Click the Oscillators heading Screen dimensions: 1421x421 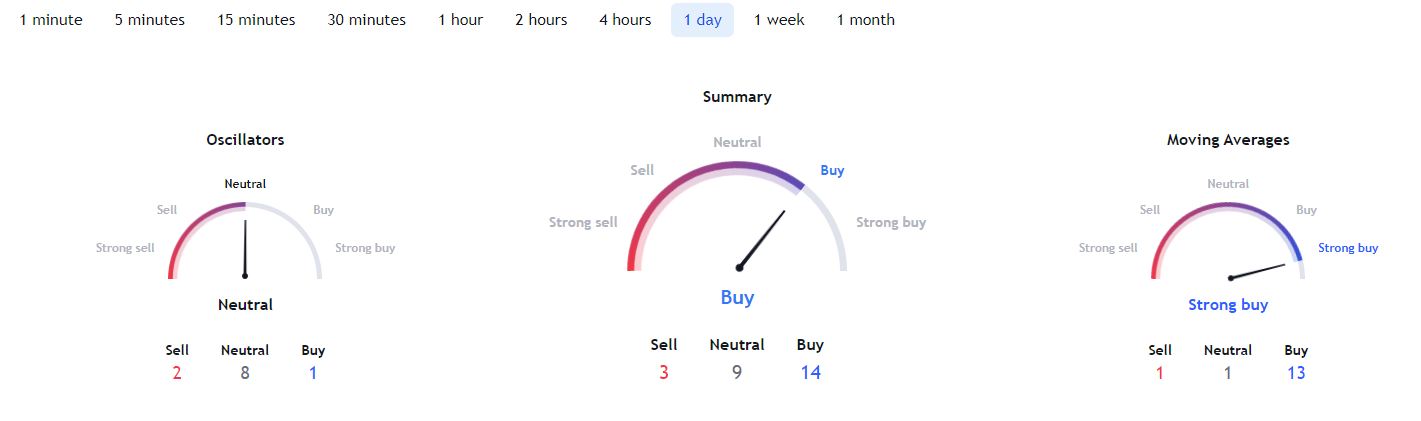(245, 140)
